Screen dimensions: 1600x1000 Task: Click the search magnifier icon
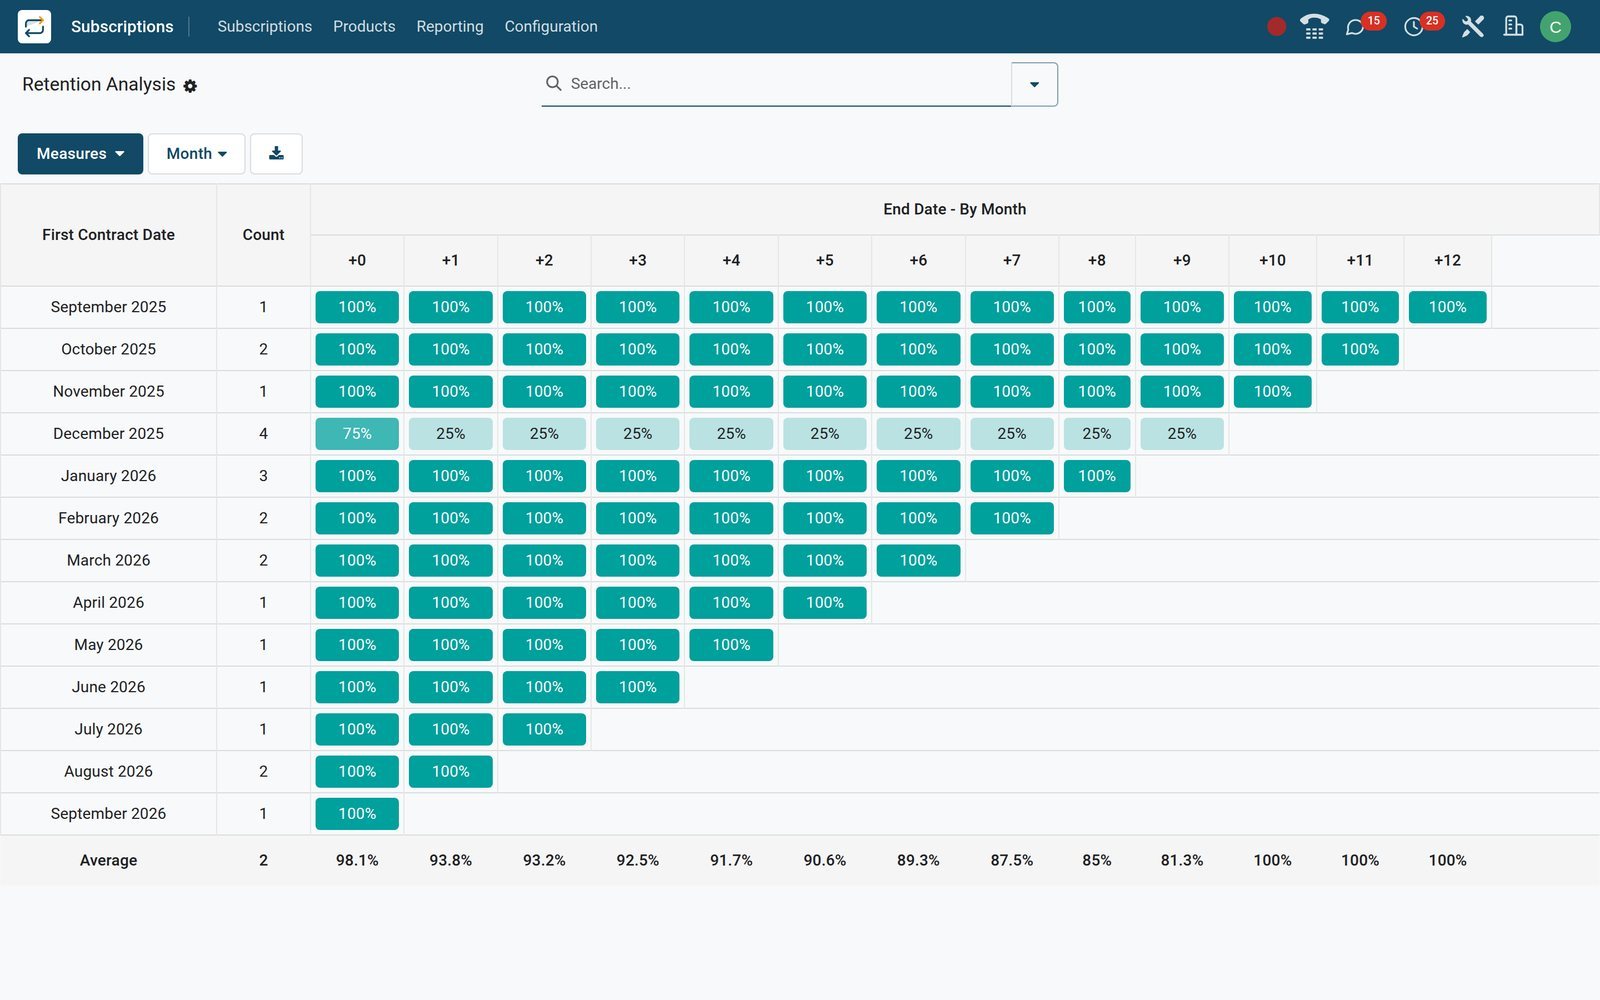[x=553, y=83]
